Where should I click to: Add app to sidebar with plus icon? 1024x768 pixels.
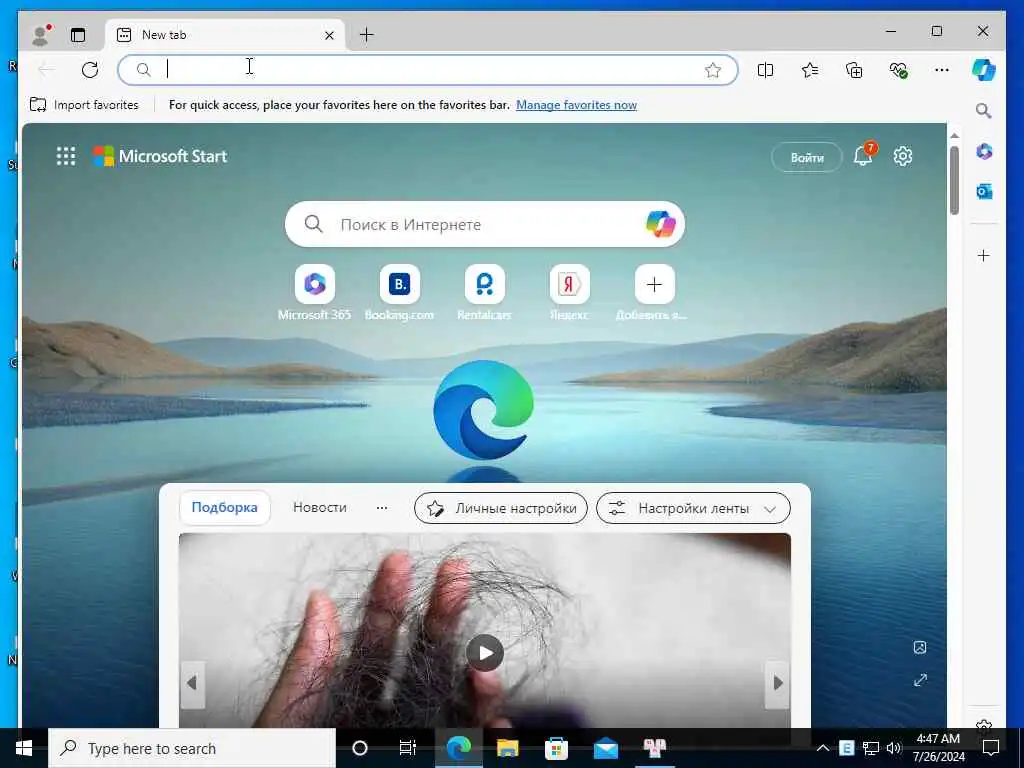(x=984, y=255)
